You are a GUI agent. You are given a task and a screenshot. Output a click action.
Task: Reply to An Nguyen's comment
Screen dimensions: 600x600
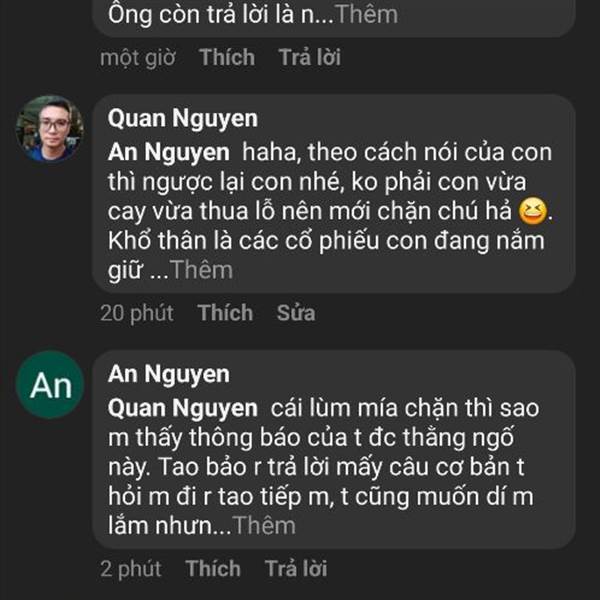click(295, 569)
